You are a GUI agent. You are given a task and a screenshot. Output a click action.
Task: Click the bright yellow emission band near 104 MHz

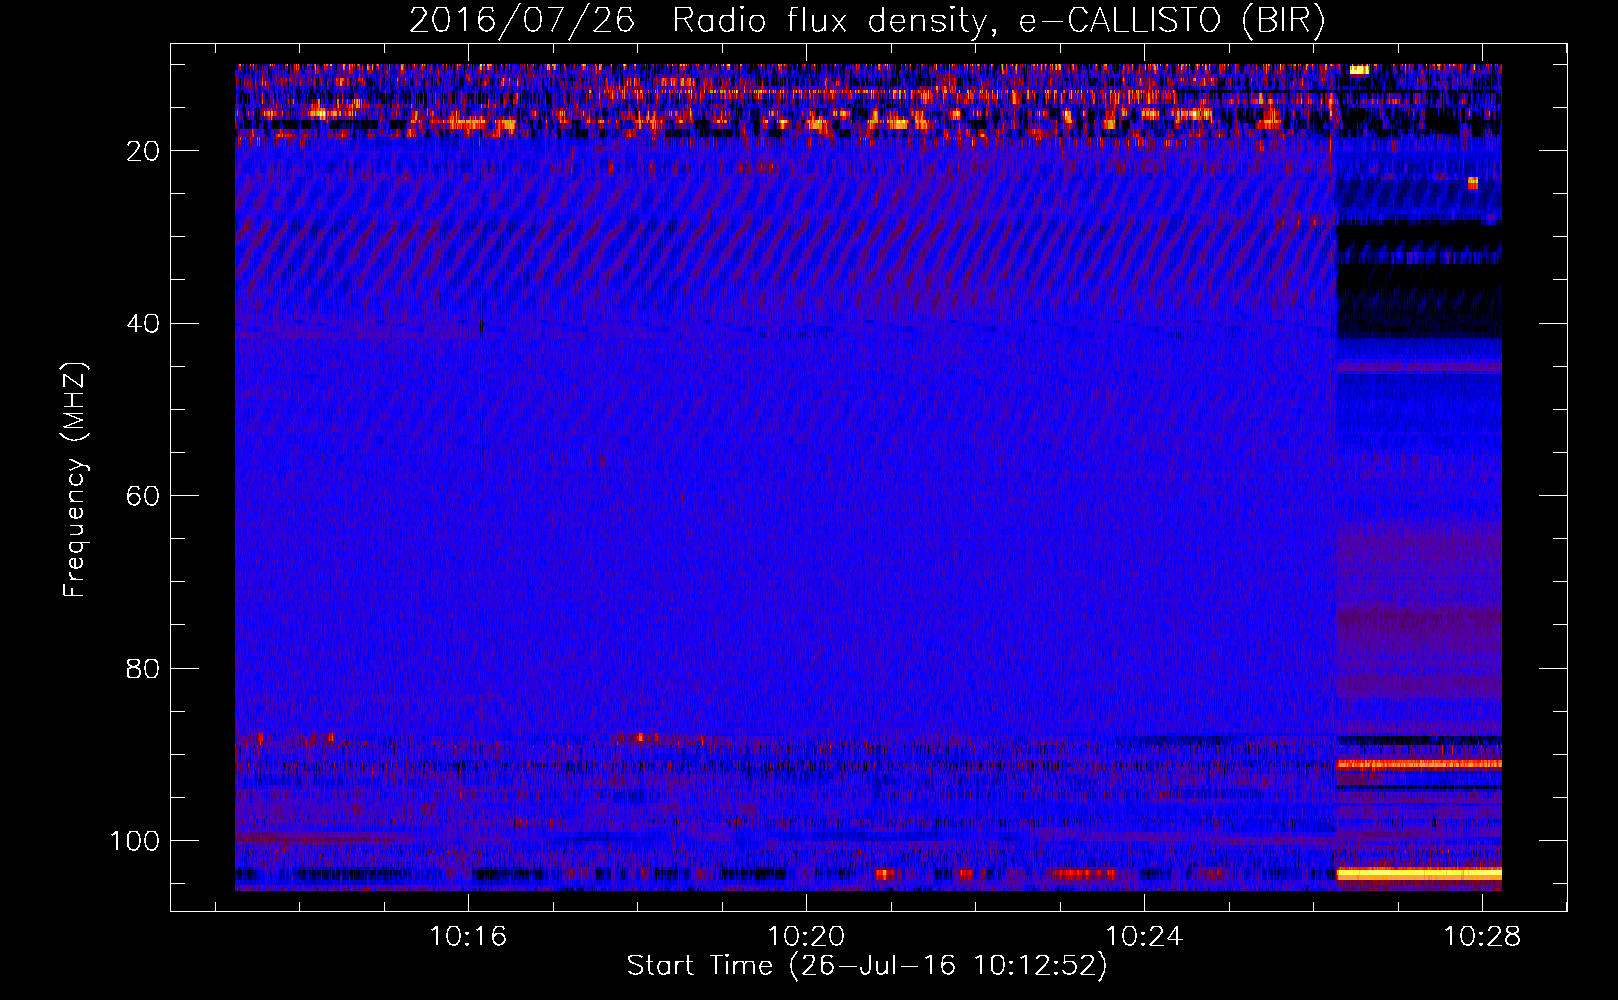(x=1419, y=874)
